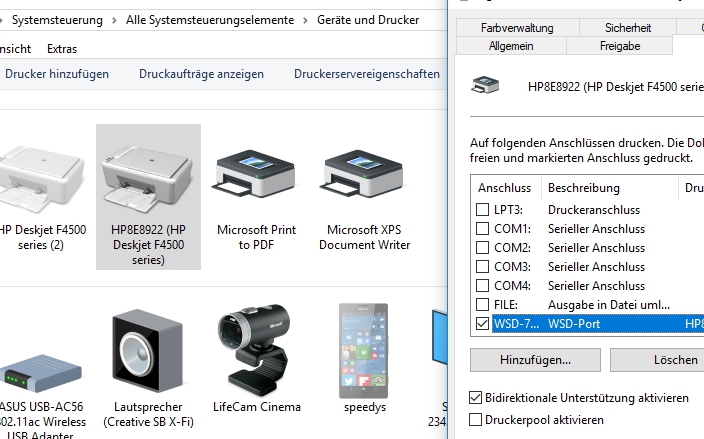The height and width of the screenshot is (439, 704).
Task: Switch to the Freigabe tab
Action: click(x=620, y=46)
